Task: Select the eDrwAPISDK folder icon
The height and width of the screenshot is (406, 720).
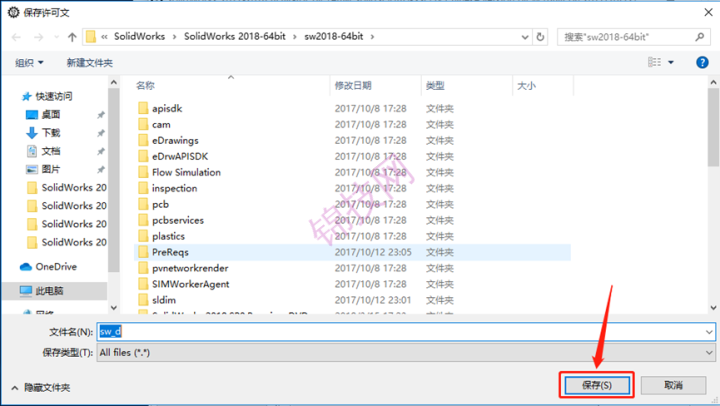Action: pos(143,156)
